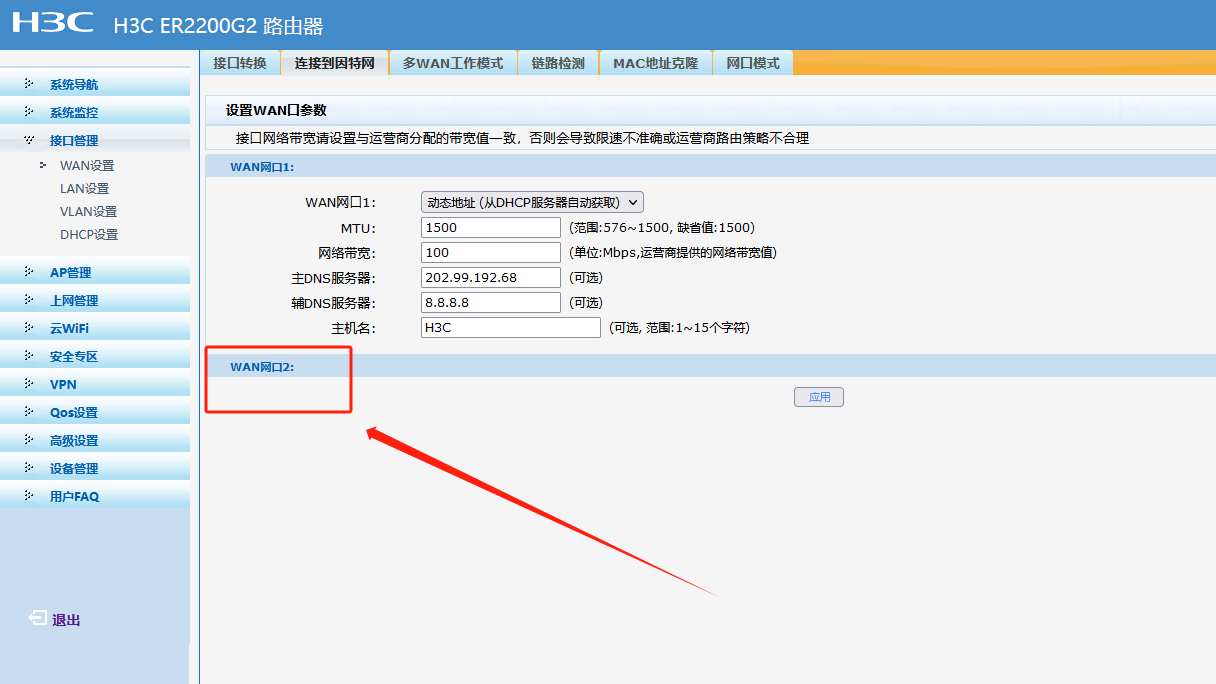Viewport: 1216px width, 684px height.
Task: Click the arrow icon beside 系统监控
Action: tap(29, 112)
